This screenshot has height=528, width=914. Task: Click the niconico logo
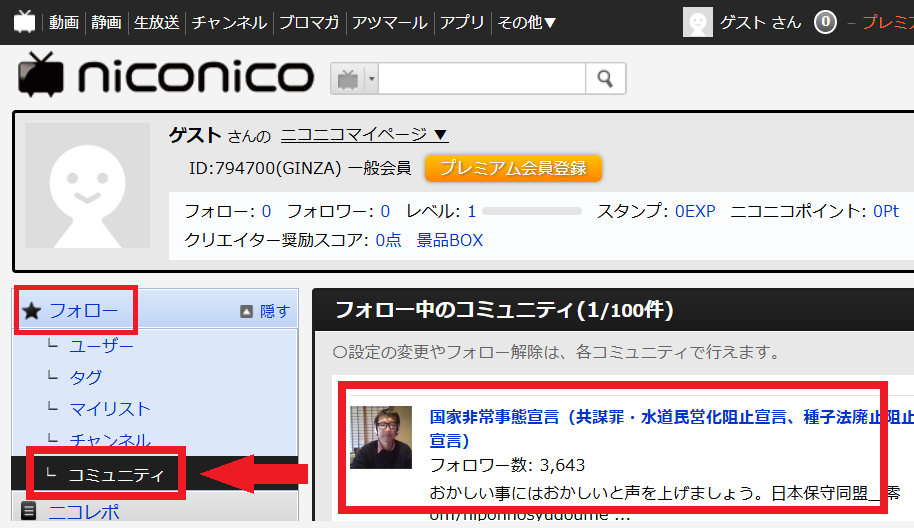click(166, 76)
